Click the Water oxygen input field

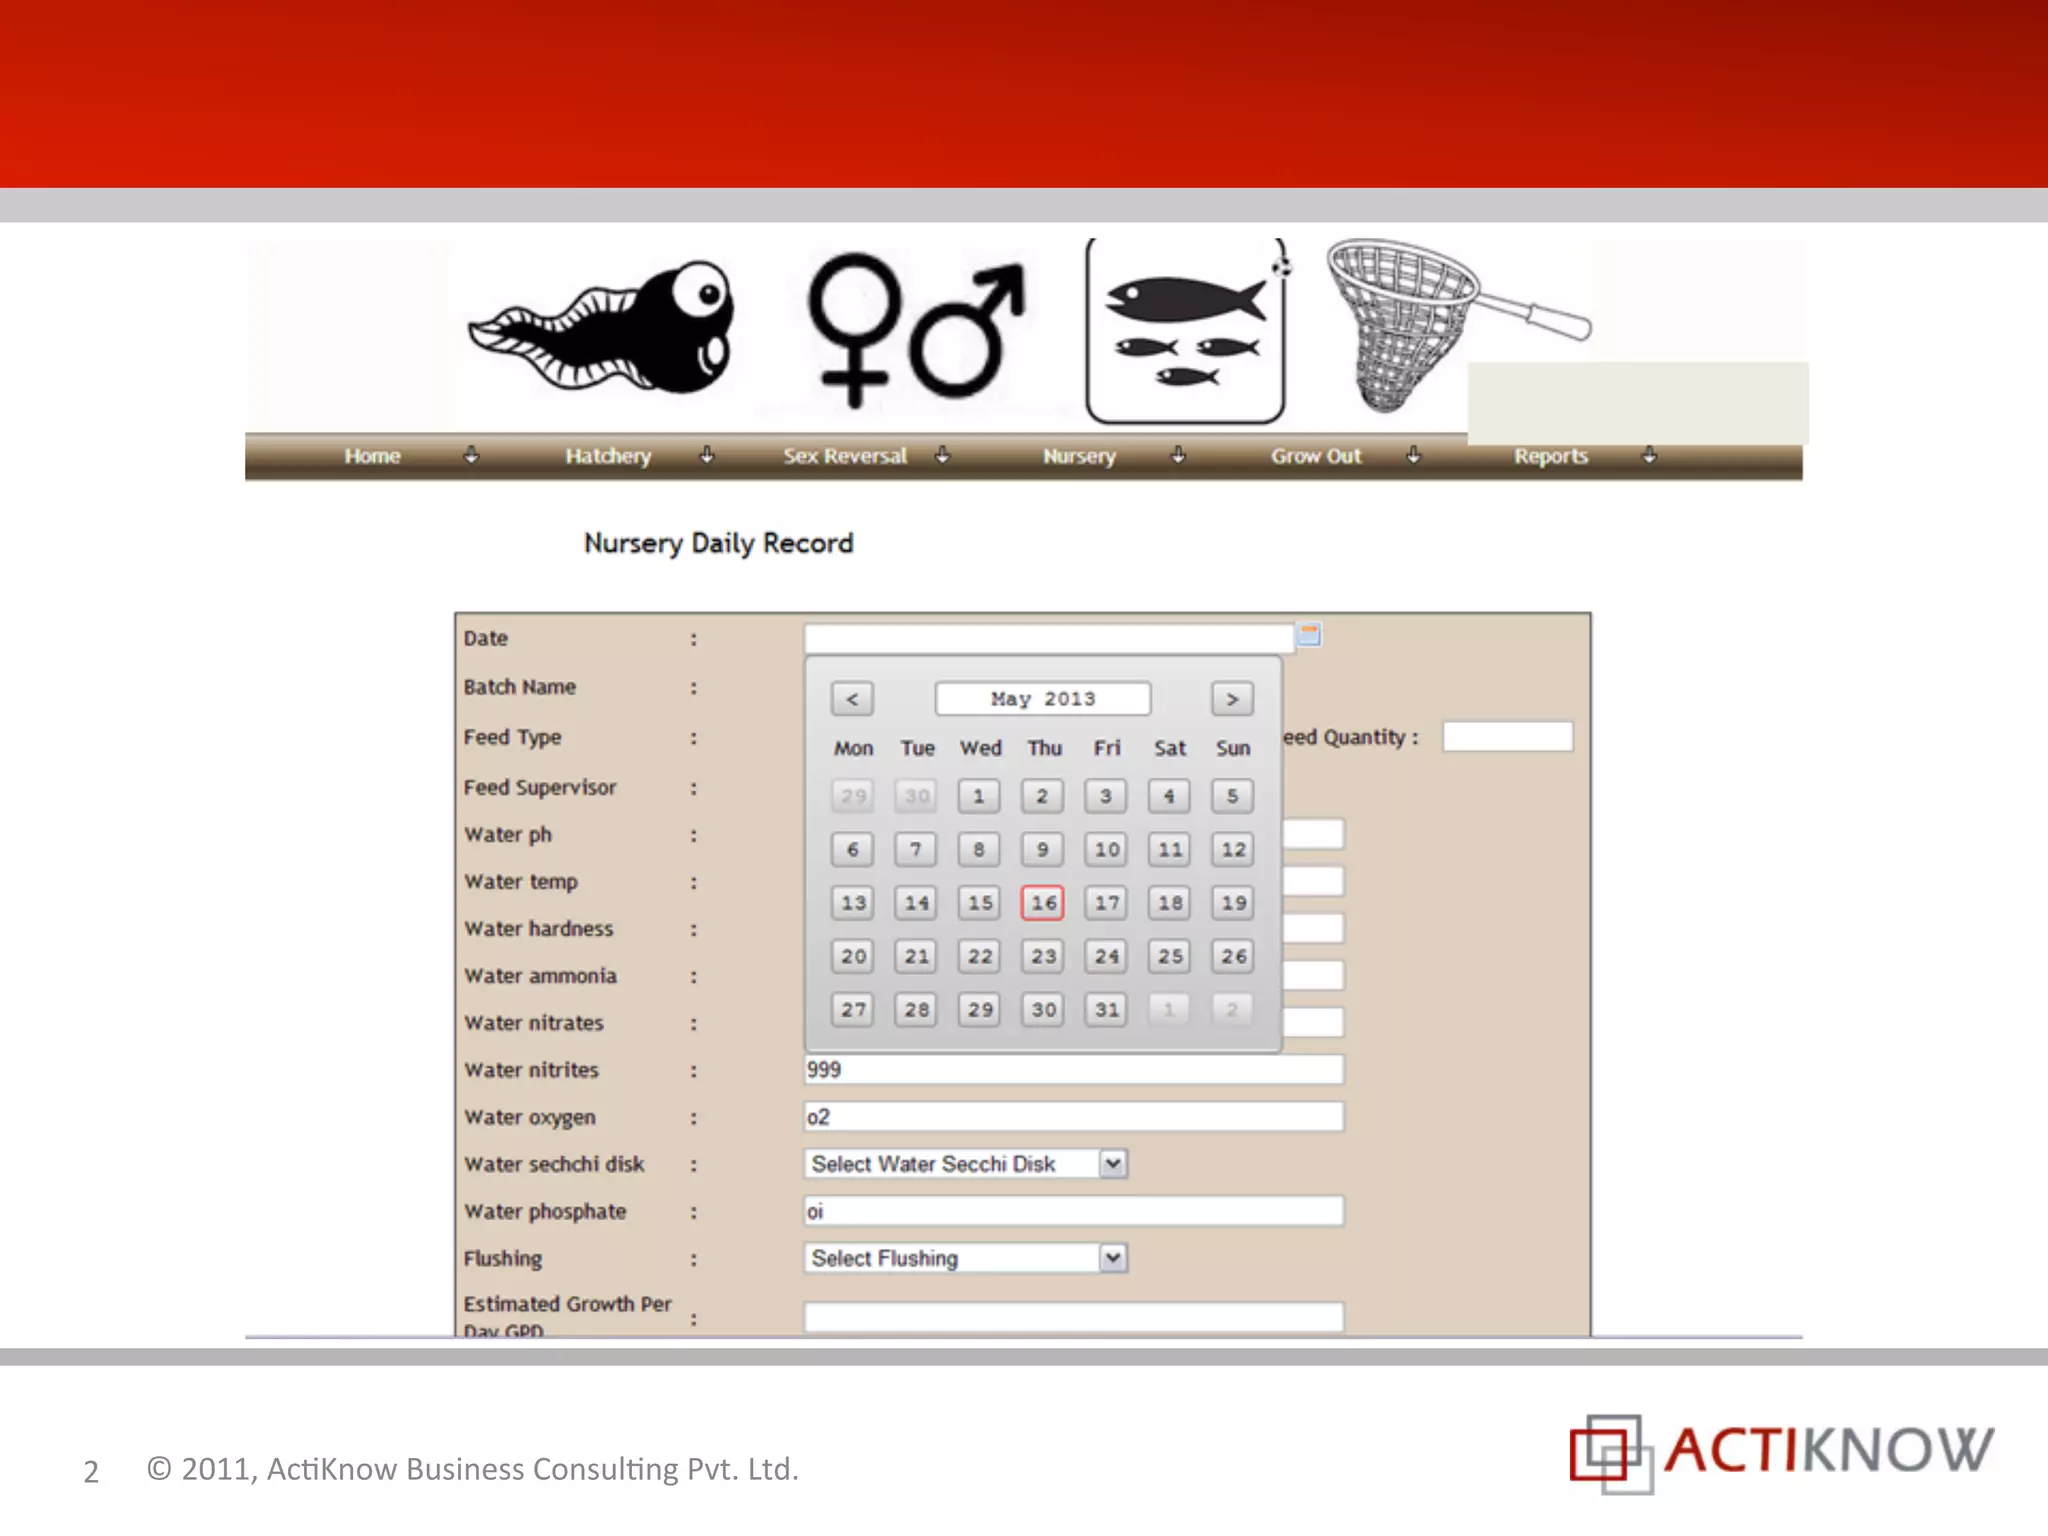pos(1073,1117)
